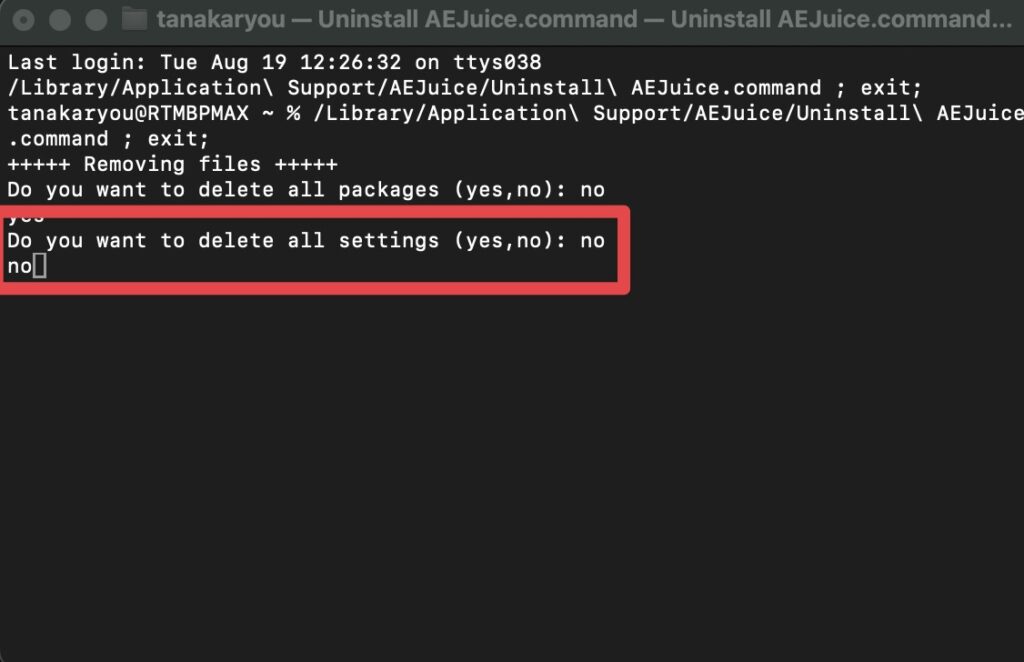
Task: Click the partially hidden 'yes' answer line
Action: (26, 217)
